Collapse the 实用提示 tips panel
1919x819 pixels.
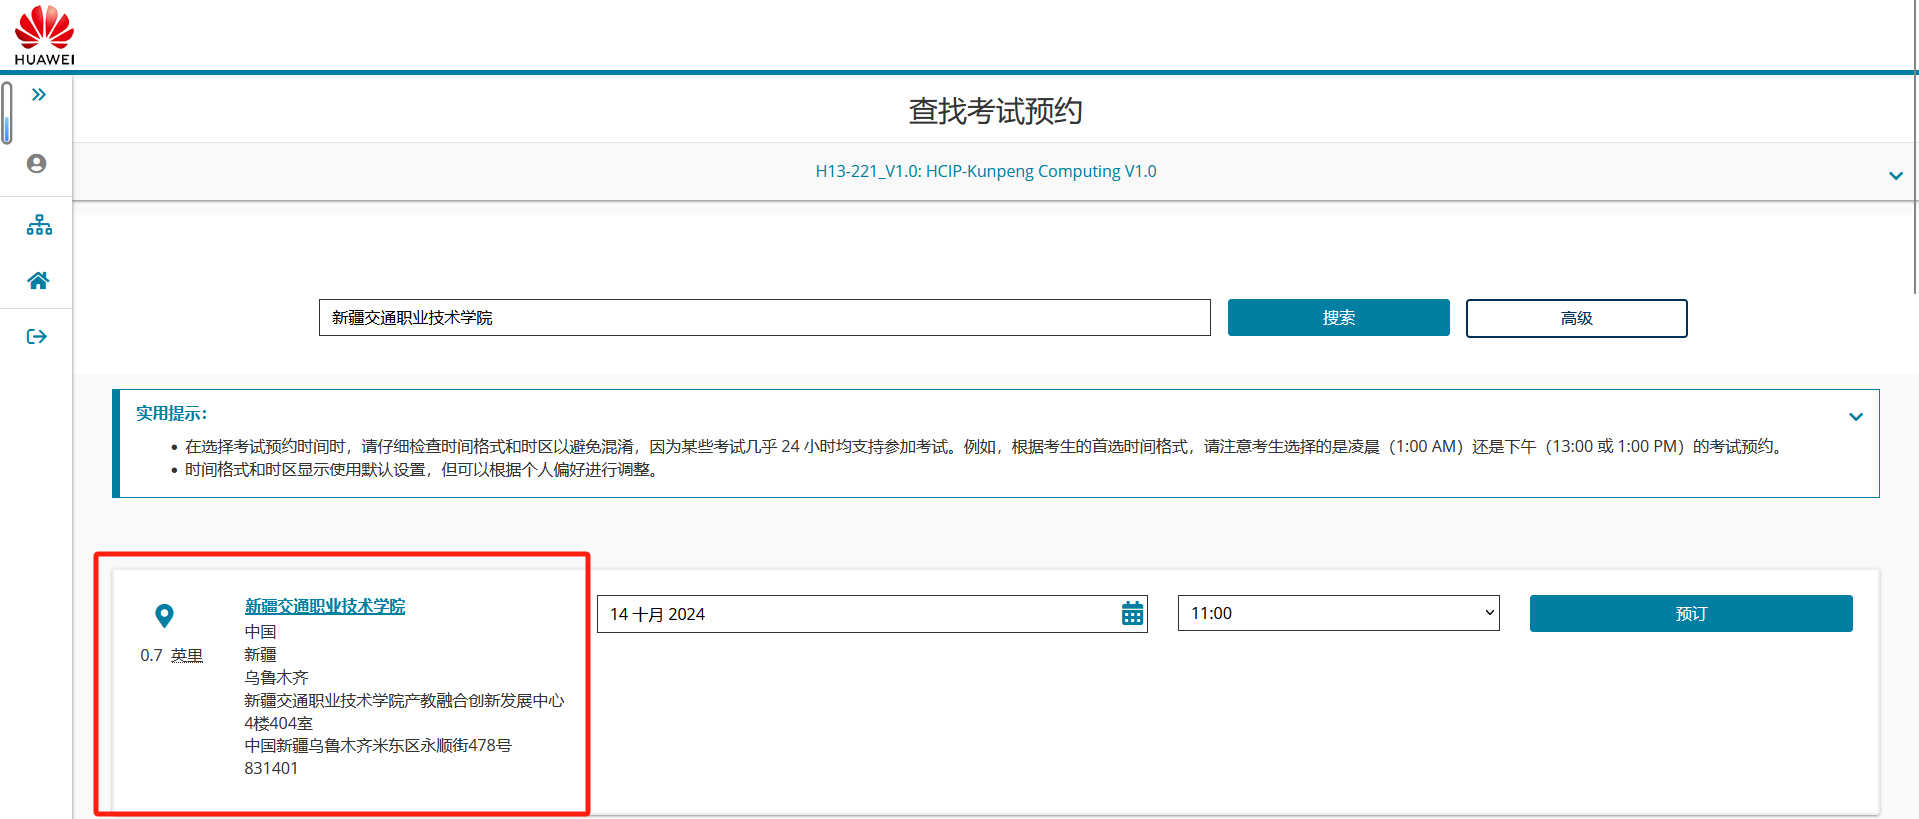[x=1855, y=417]
